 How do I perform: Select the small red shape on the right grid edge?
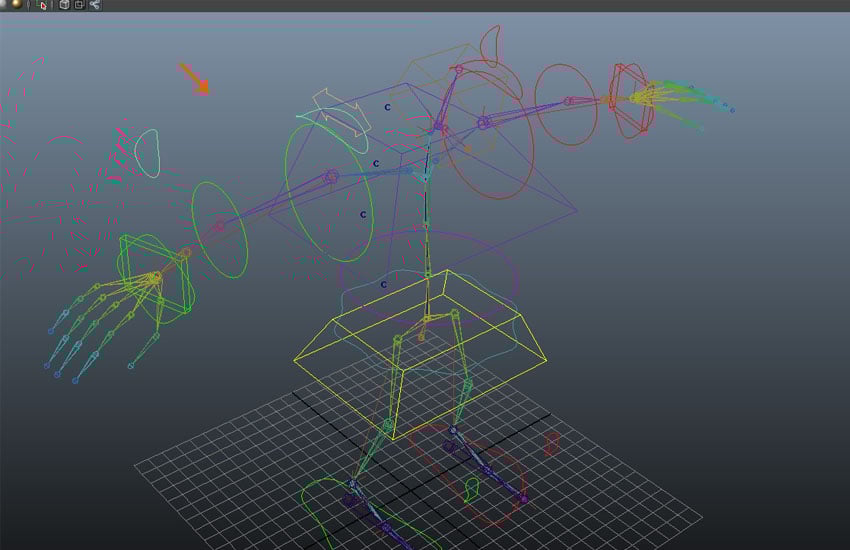coord(551,443)
